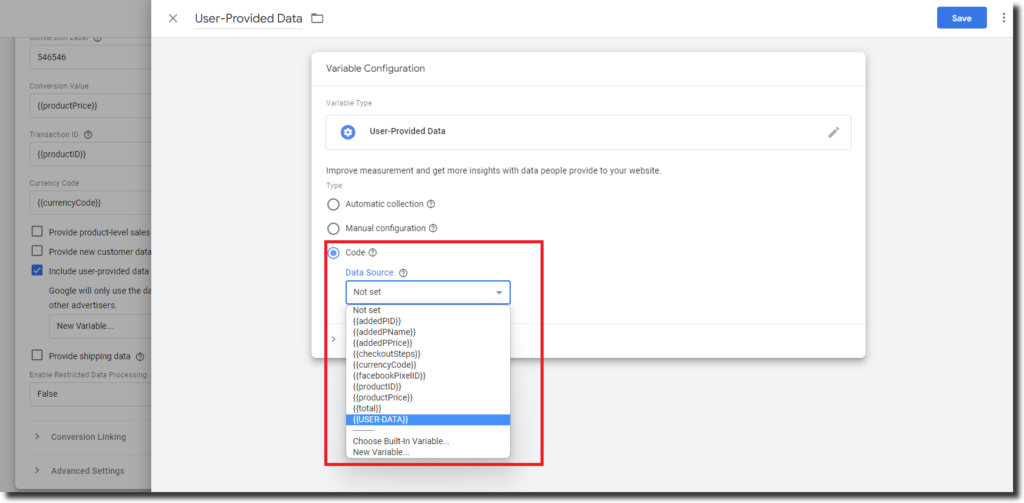Choose {{facebookPixelID}} from the list
The height and width of the screenshot is (503, 1024).
pyautogui.click(x=428, y=376)
